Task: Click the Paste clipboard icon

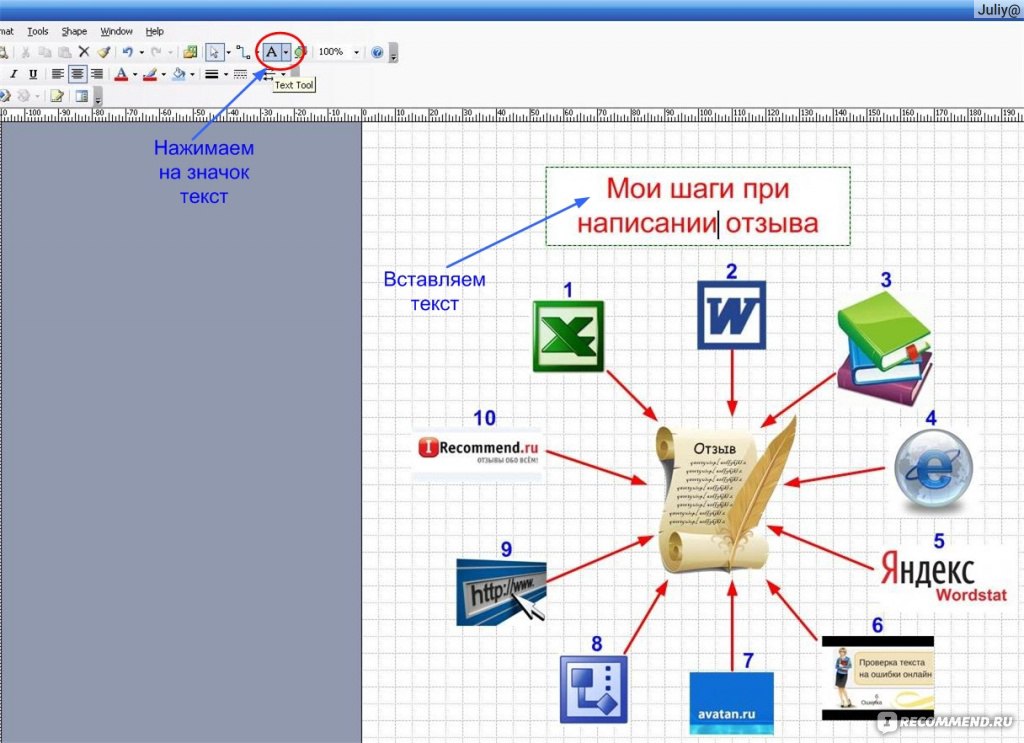Action: [65, 52]
